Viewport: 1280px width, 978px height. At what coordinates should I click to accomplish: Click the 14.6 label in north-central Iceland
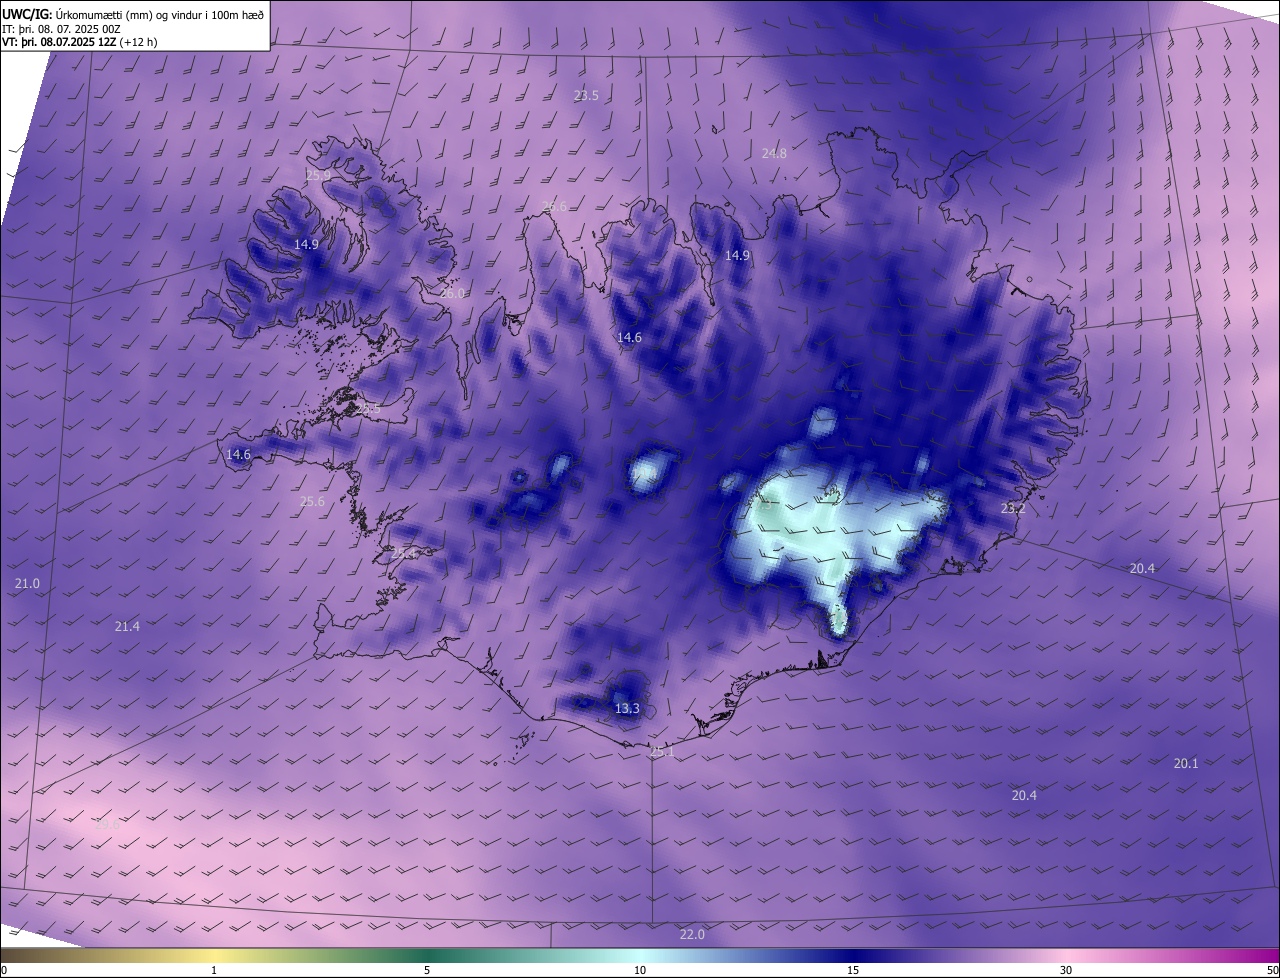click(629, 338)
